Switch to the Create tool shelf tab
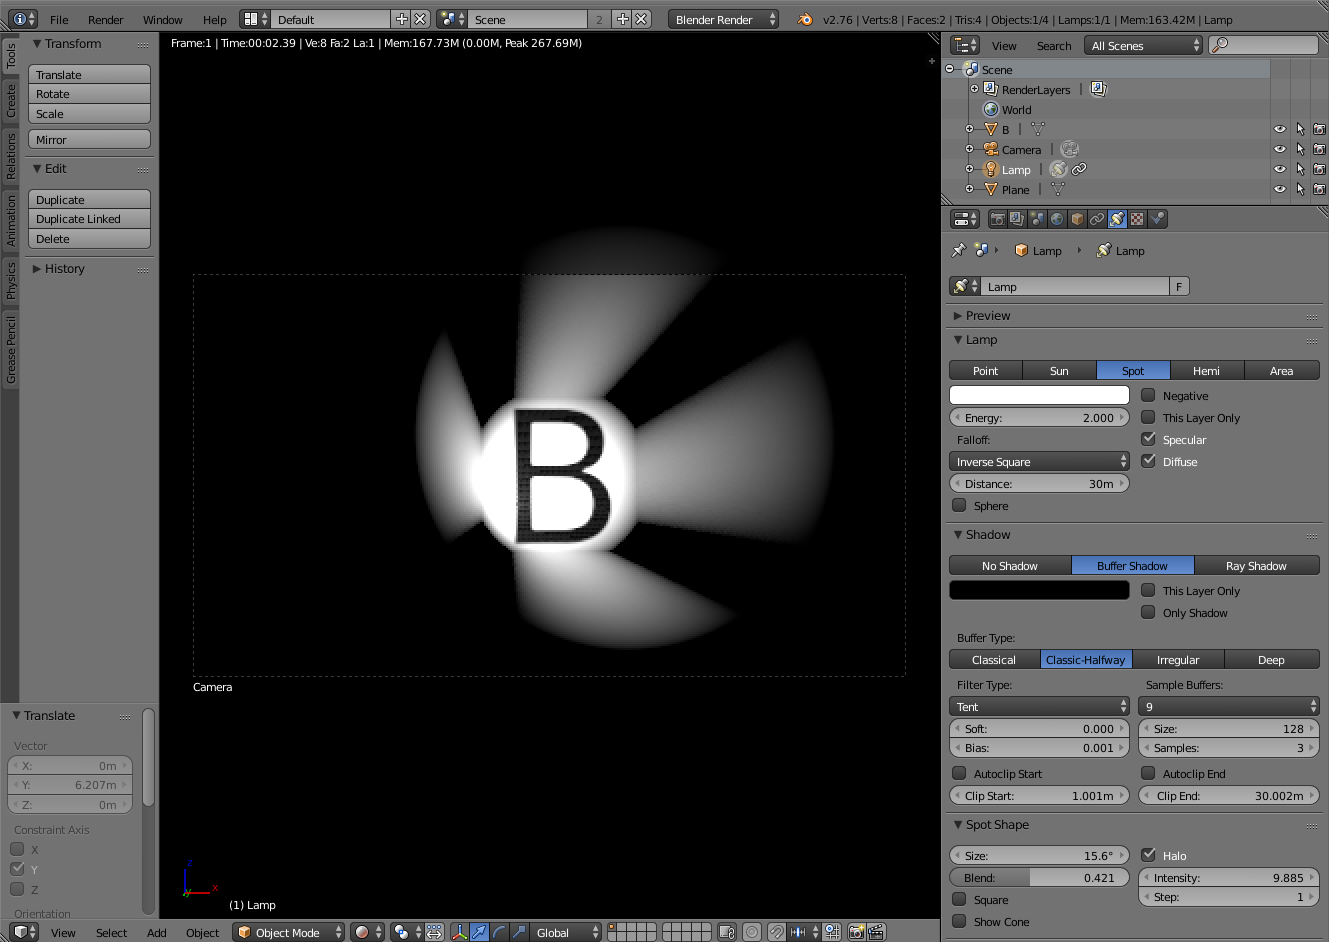This screenshot has height=942, width=1329. coord(11,101)
